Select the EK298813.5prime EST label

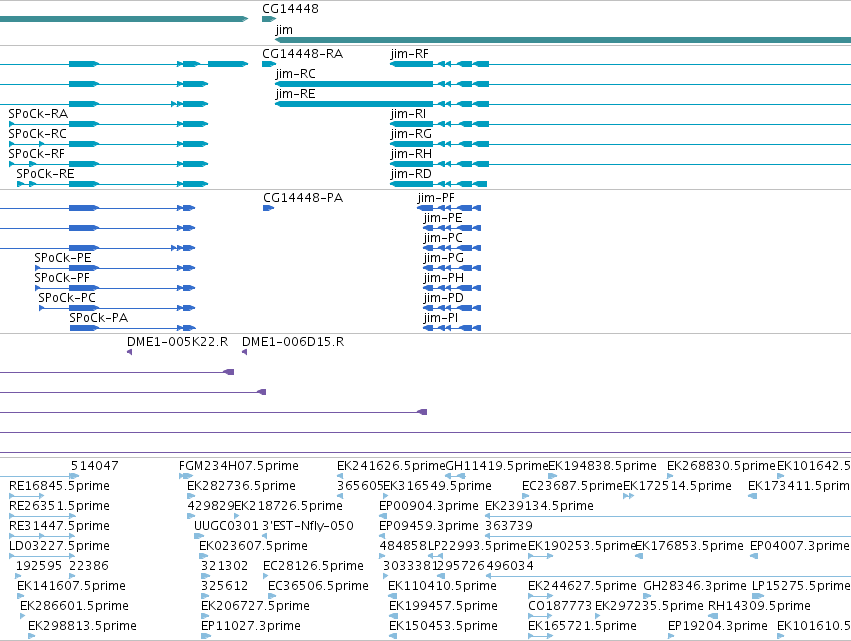[x=82, y=627]
